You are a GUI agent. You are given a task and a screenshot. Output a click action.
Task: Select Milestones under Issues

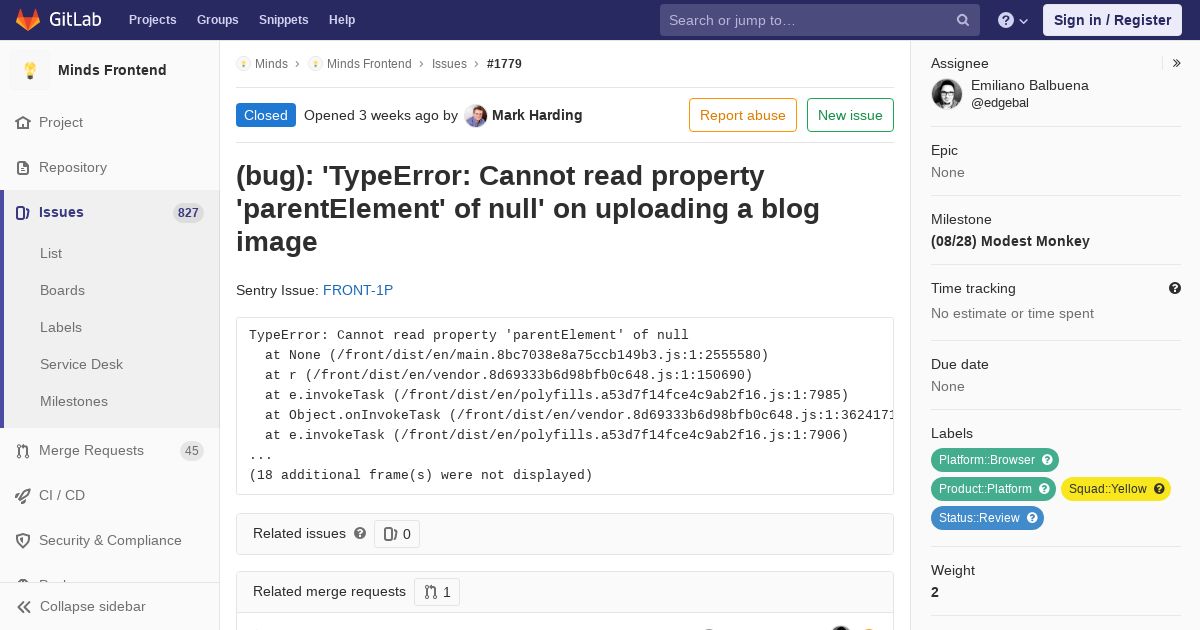(74, 402)
